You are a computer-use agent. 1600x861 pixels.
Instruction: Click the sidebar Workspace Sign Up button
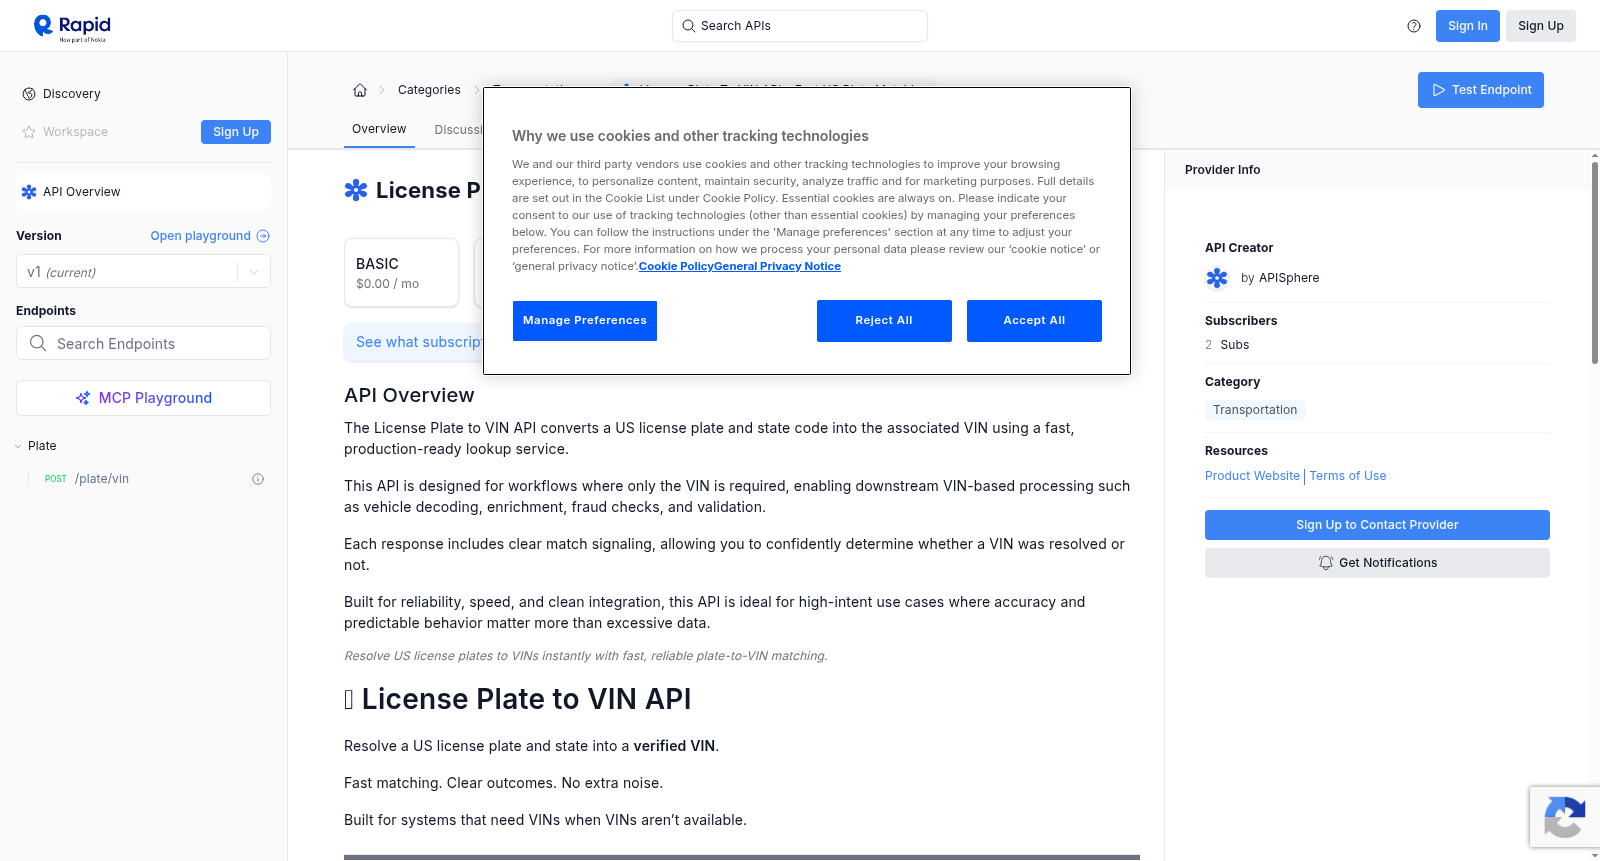(x=236, y=132)
